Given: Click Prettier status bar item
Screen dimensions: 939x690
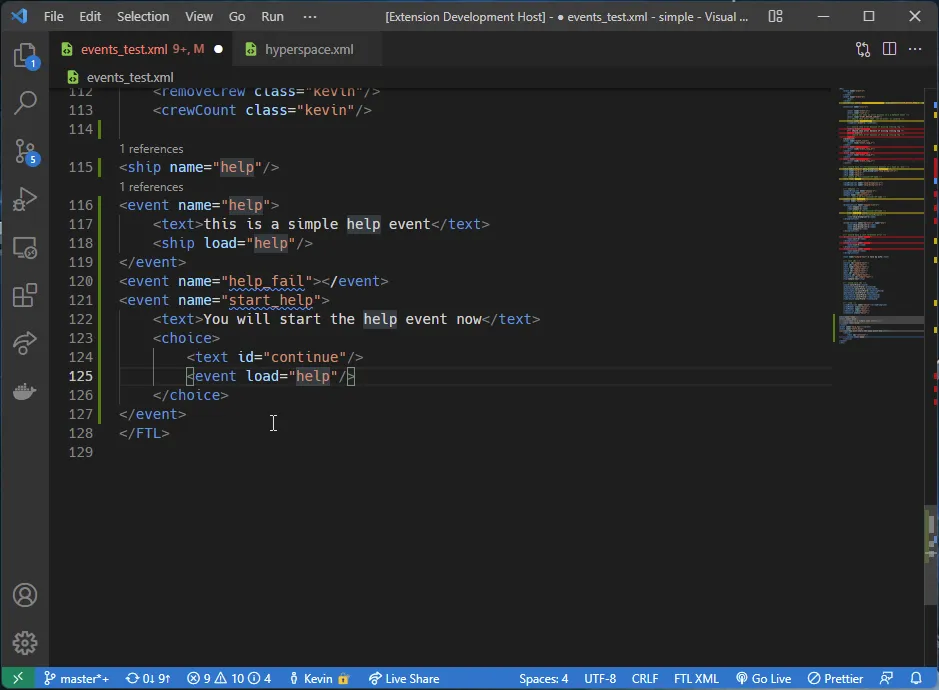Looking at the screenshot, I should pyautogui.click(x=835, y=678).
